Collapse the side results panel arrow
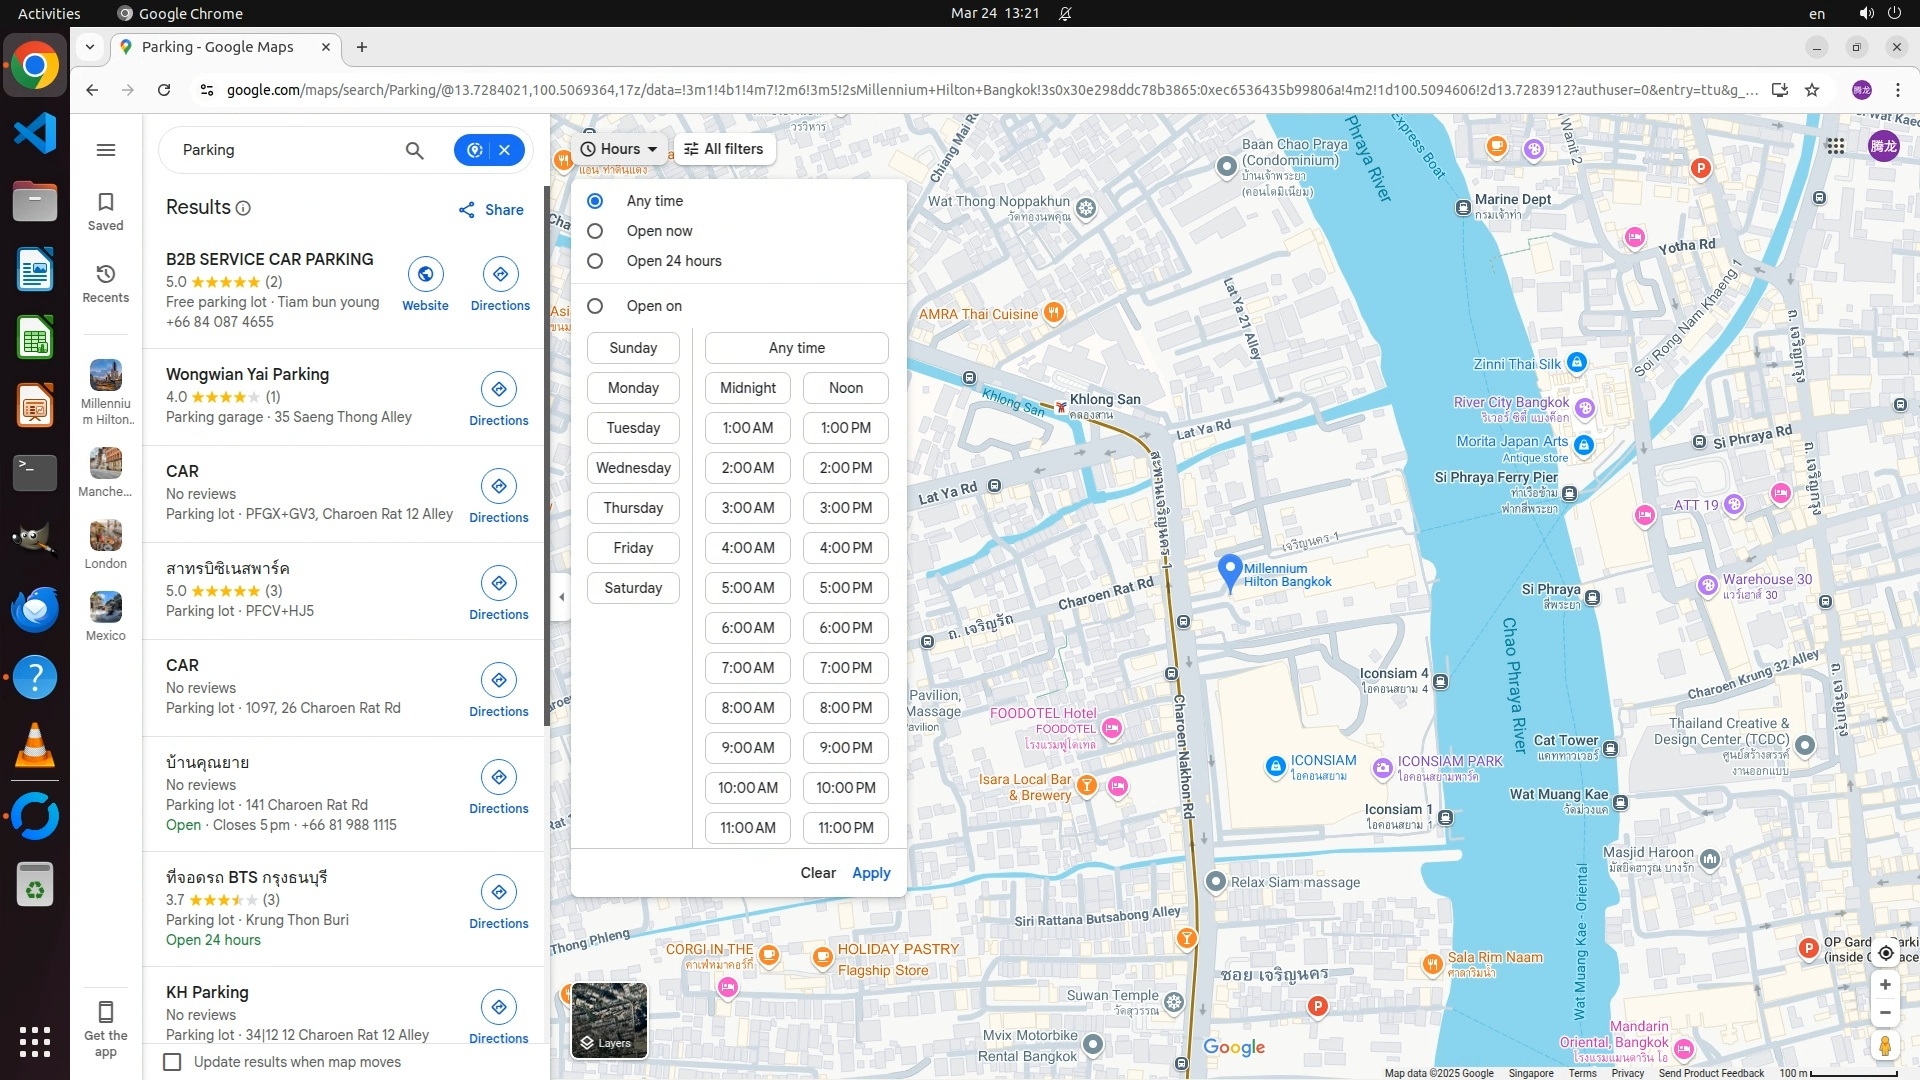This screenshot has height=1080, width=1920. [561, 597]
